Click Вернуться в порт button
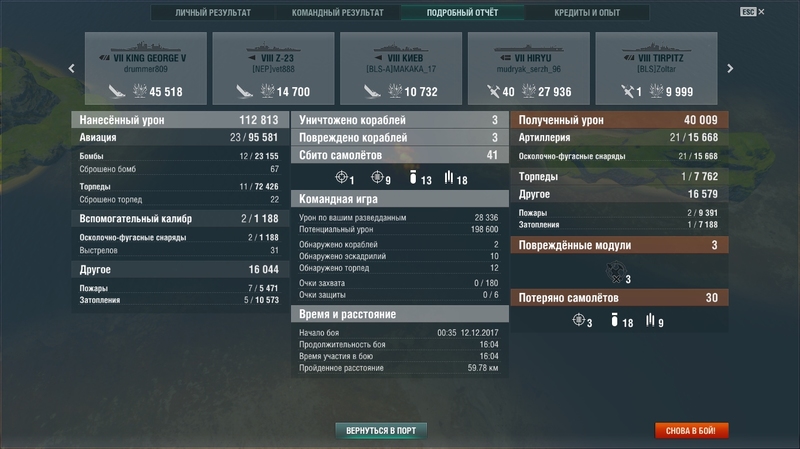800x449 pixels. pyautogui.click(x=381, y=431)
